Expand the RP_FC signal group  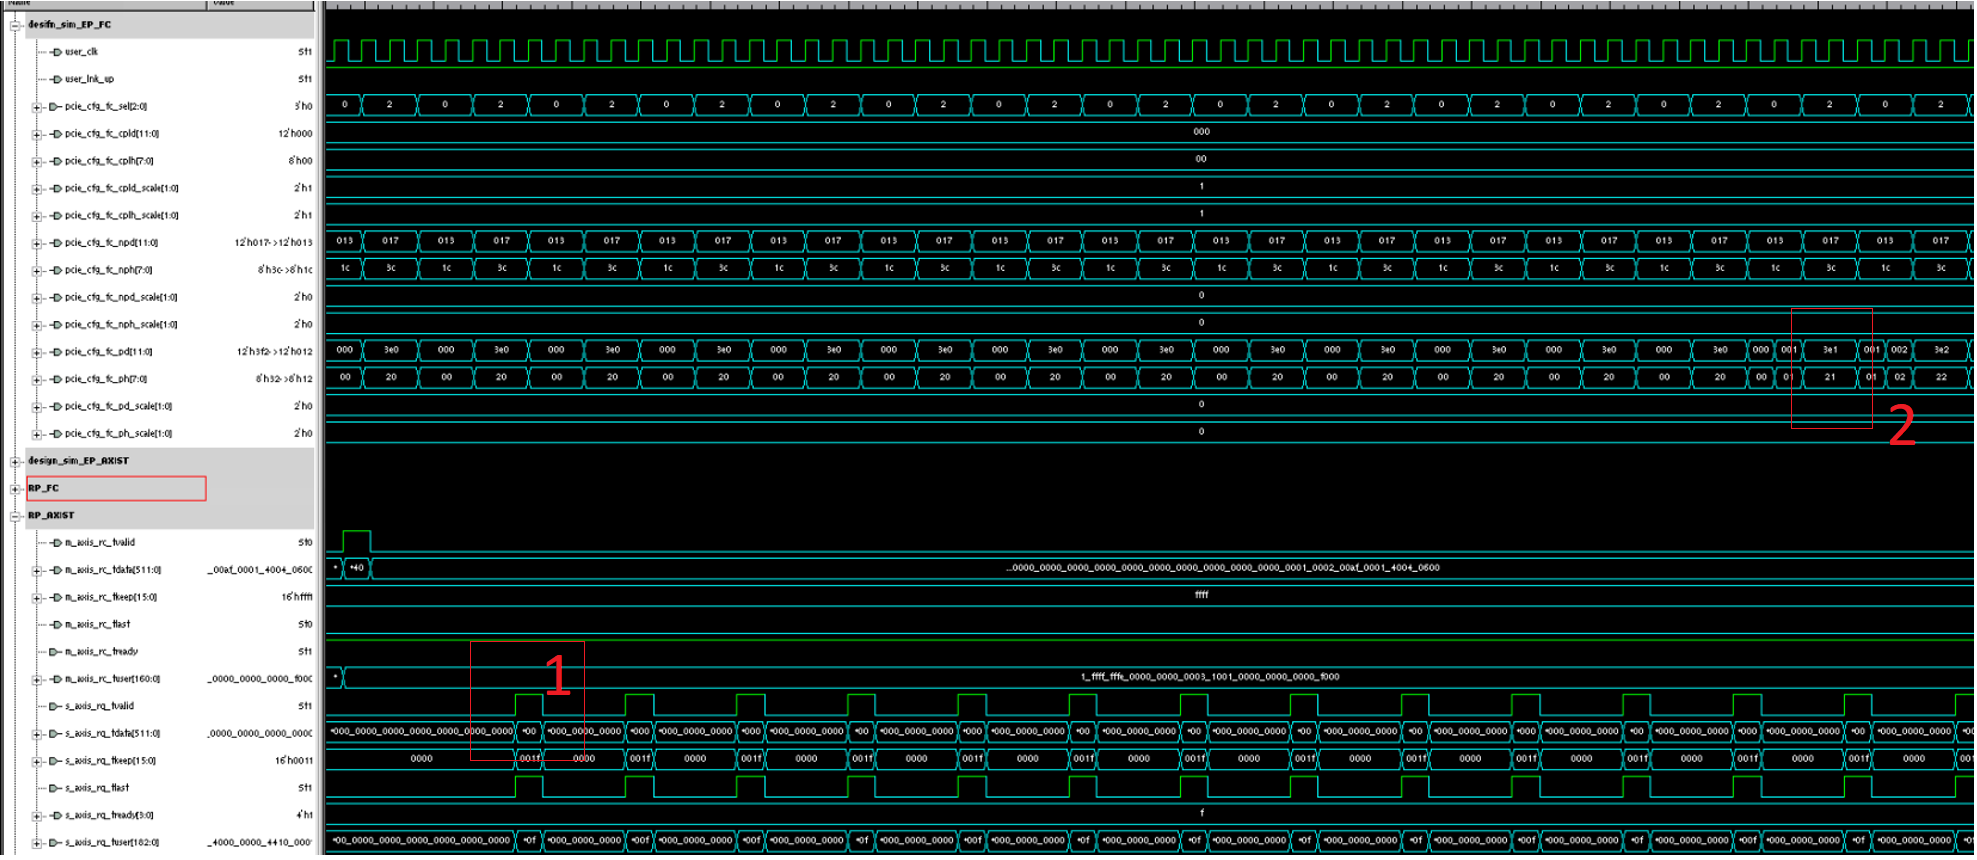tap(15, 489)
